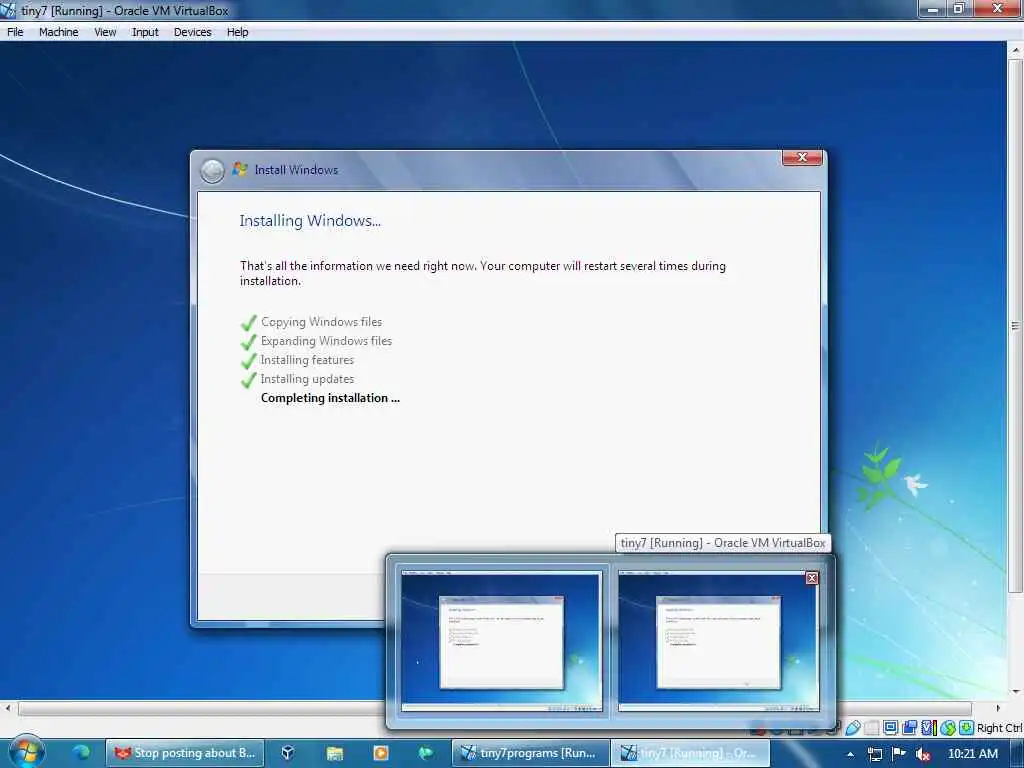
Task: Click the VirtualBox cube taskbar icon
Action: [287, 753]
